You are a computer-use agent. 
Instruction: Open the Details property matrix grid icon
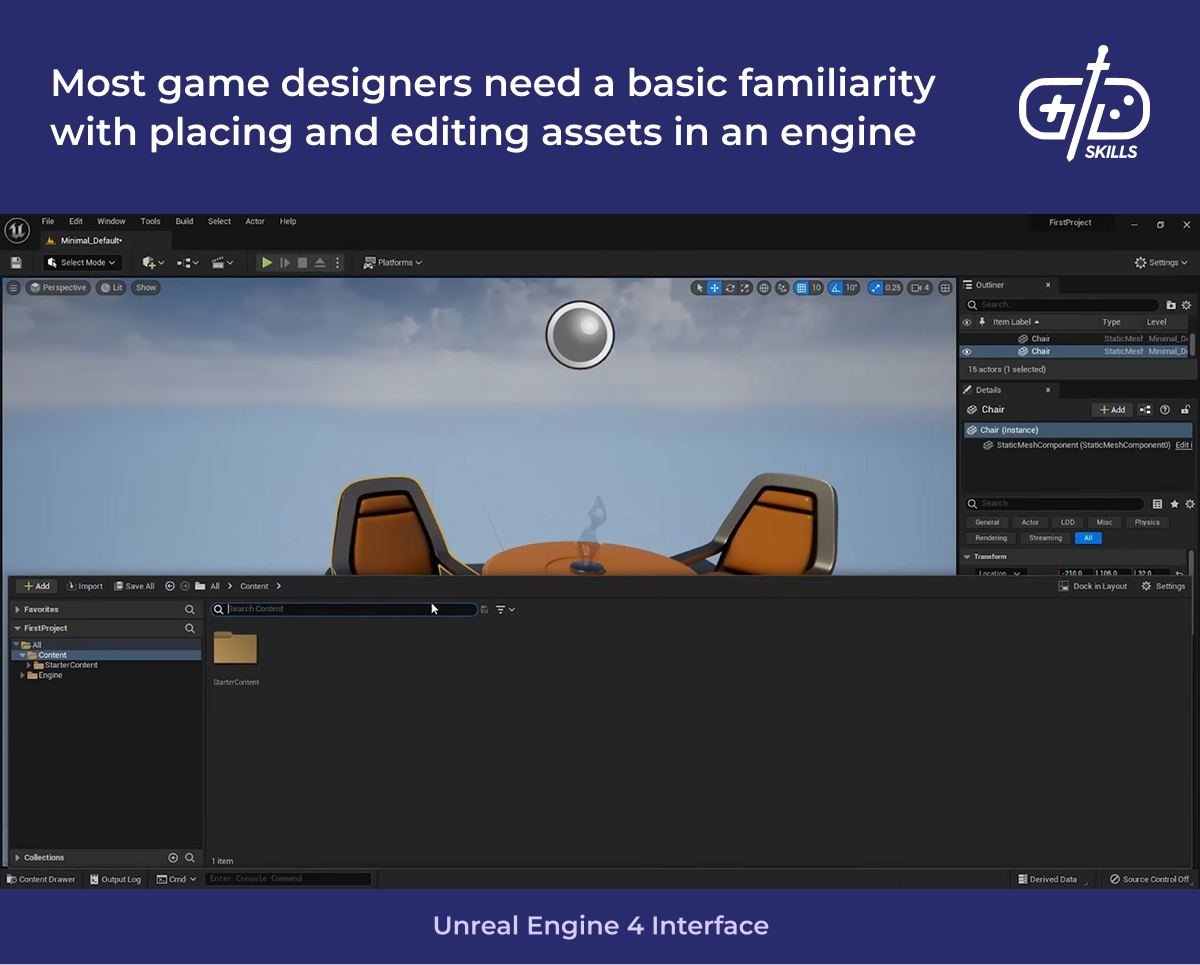click(1157, 504)
